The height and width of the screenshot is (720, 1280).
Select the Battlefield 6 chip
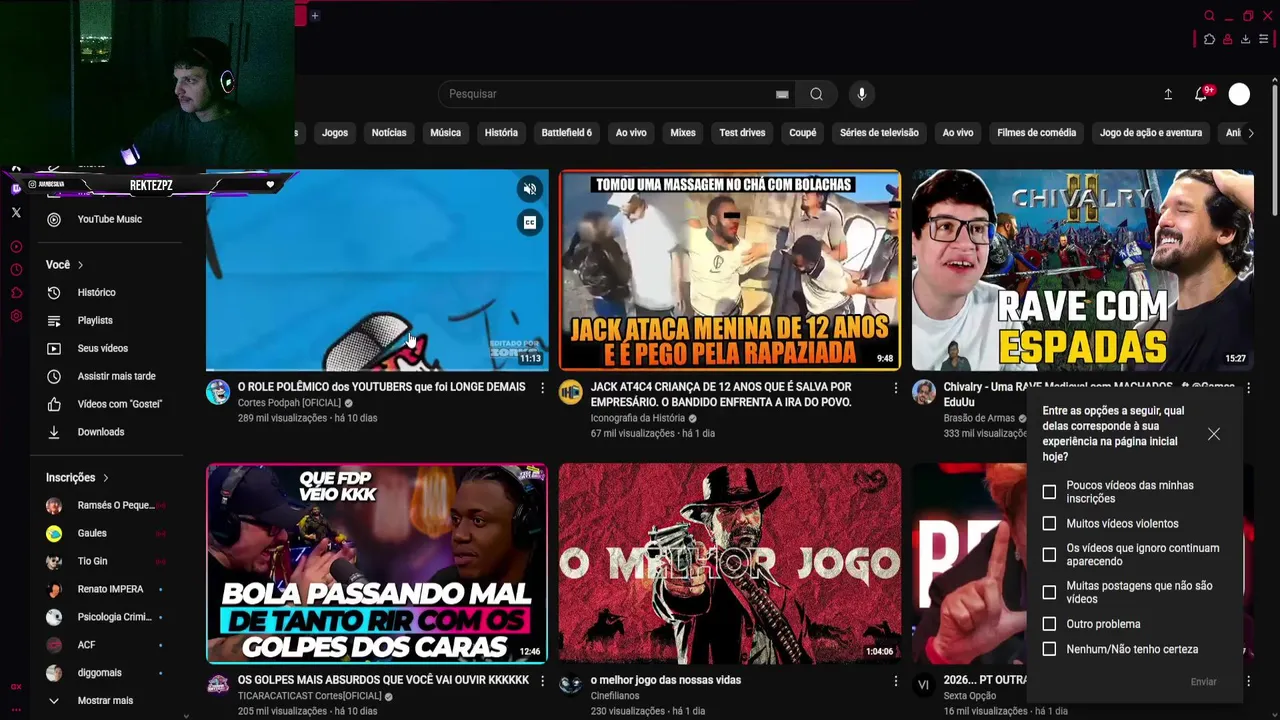click(x=567, y=133)
